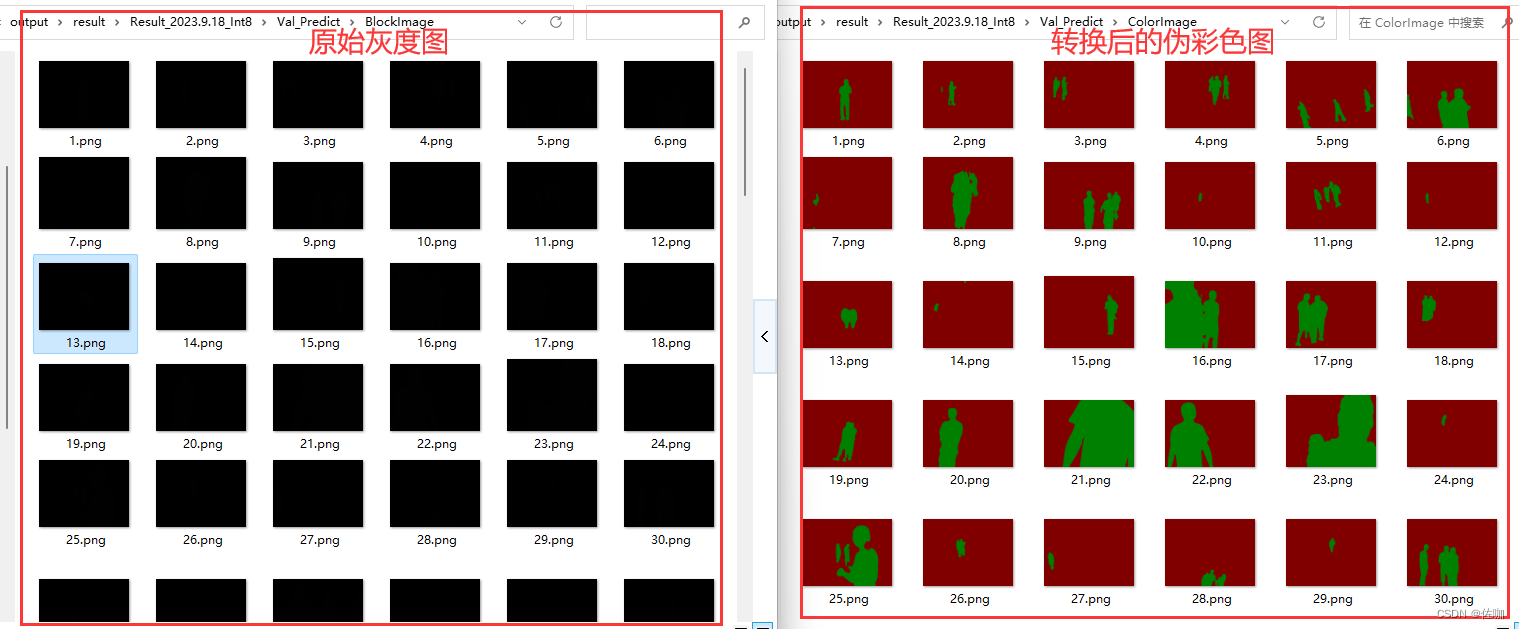Screen dimensions: 1519x629
Task: Collapse the pane with the left arrow handle
Action: click(765, 336)
